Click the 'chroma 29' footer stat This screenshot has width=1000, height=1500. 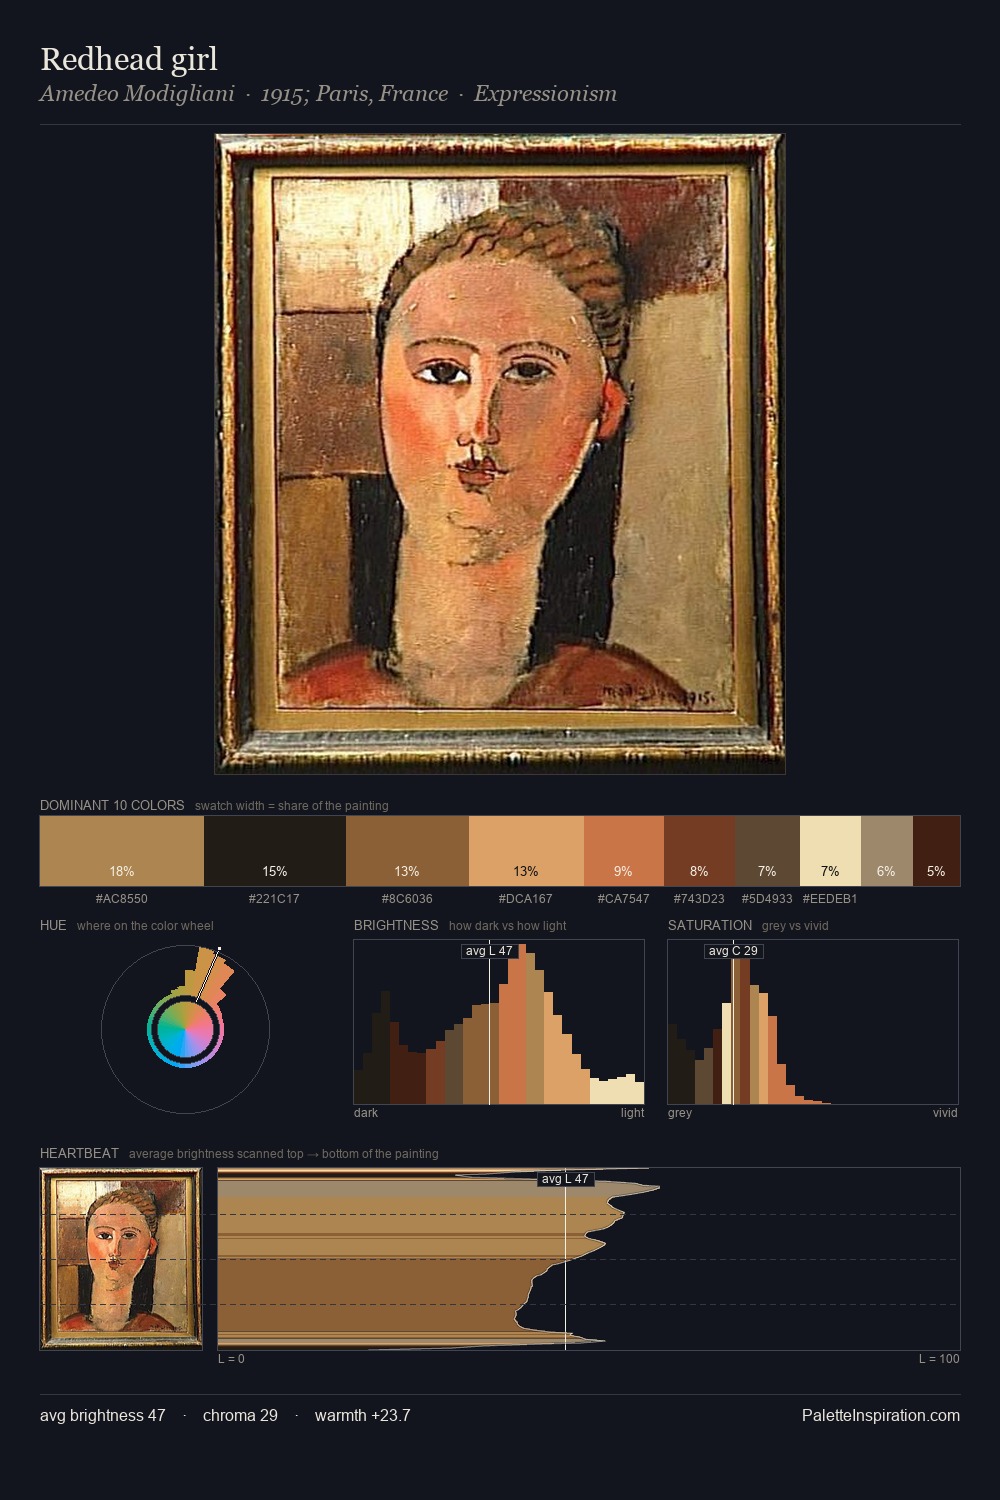[240, 1416]
